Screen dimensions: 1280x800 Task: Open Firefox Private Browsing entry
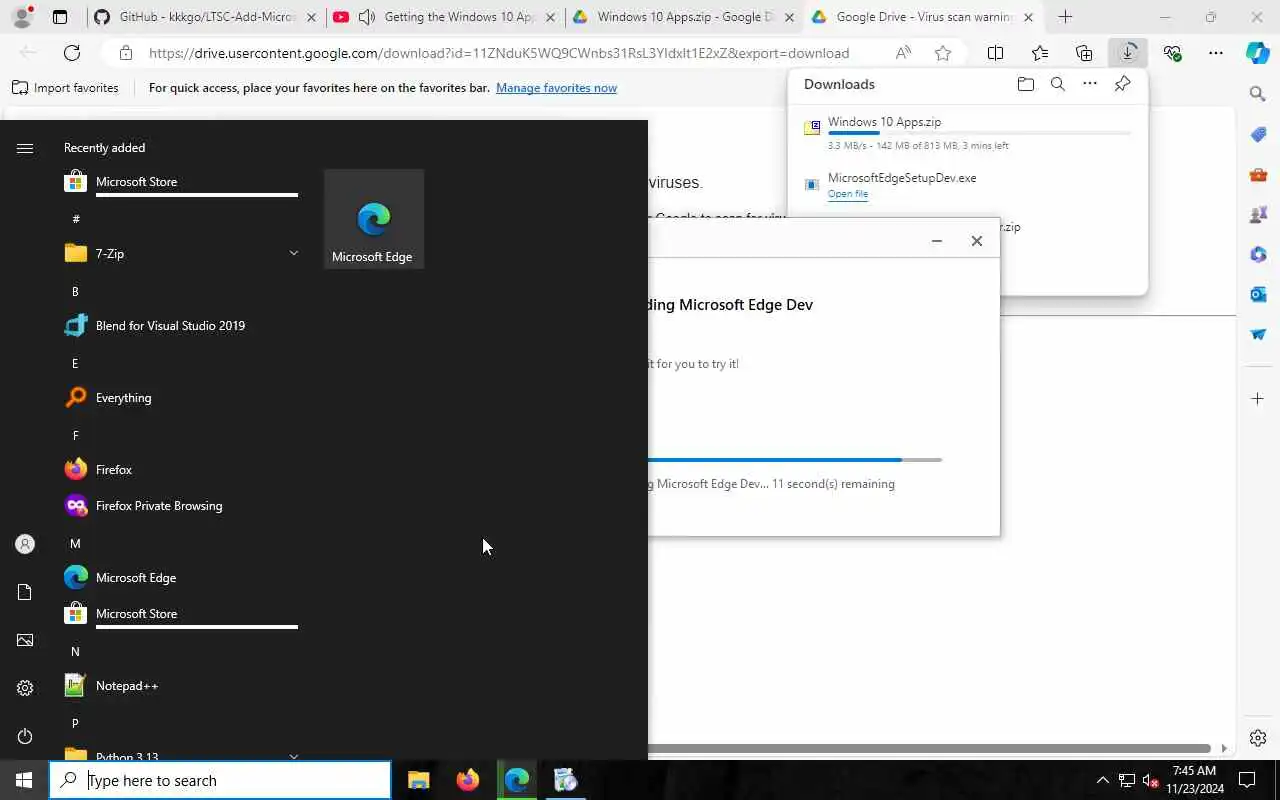tap(180, 505)
